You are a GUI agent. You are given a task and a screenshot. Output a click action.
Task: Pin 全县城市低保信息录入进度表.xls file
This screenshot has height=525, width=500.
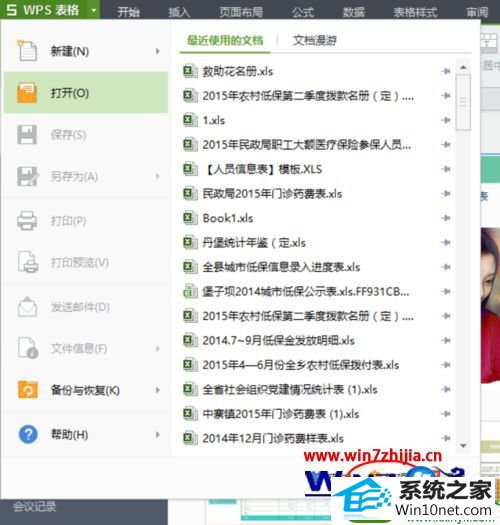coord(446,267)
